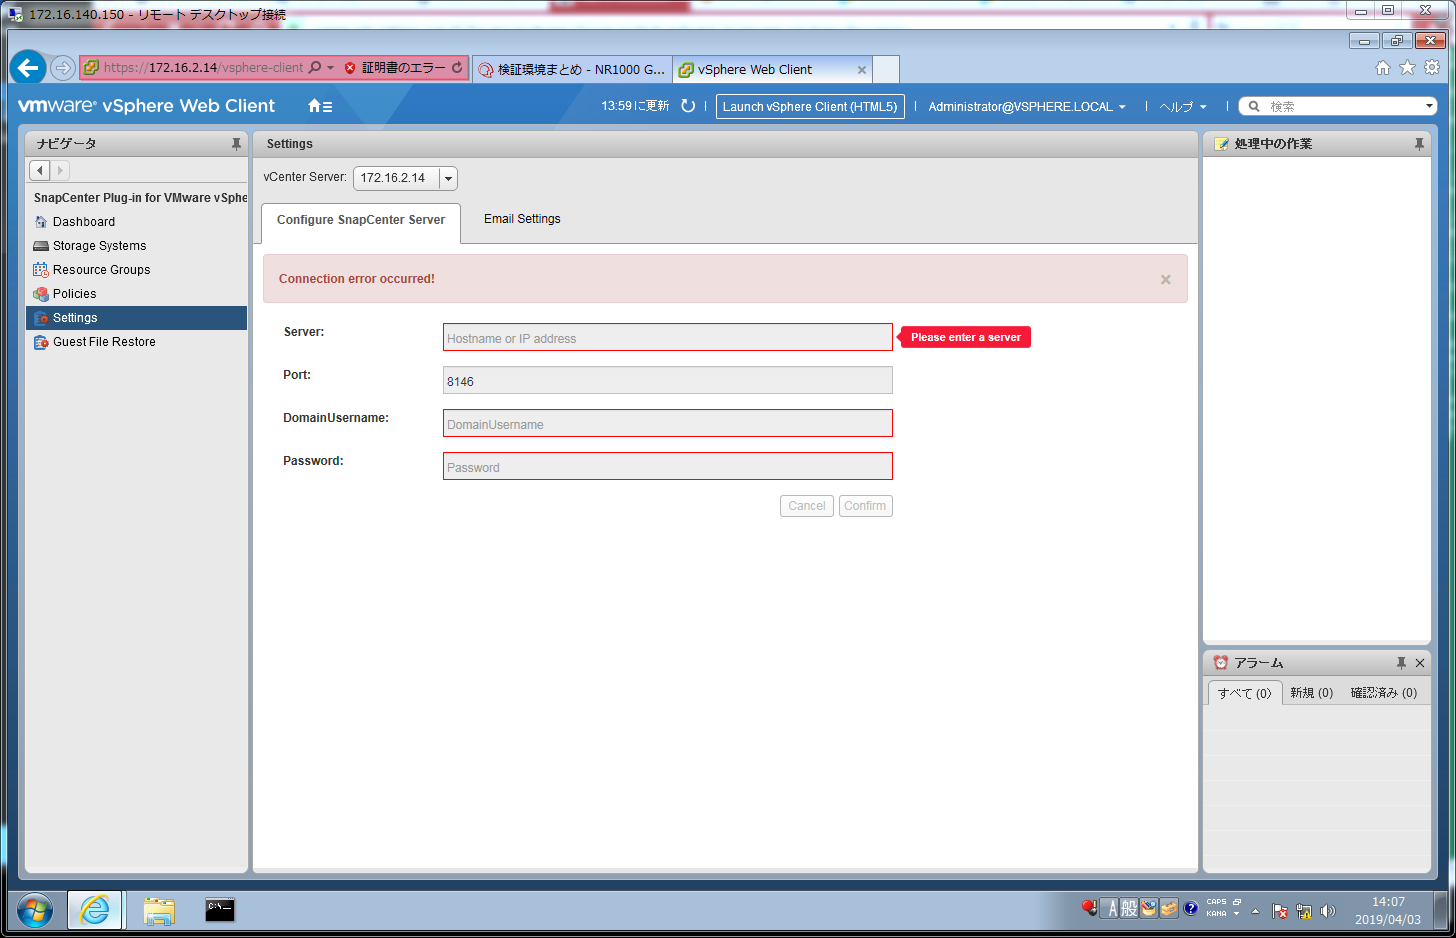1456x938 pixels.
Task: Dismiss the Connection error occurred alert
Action: click(1165, 280)
